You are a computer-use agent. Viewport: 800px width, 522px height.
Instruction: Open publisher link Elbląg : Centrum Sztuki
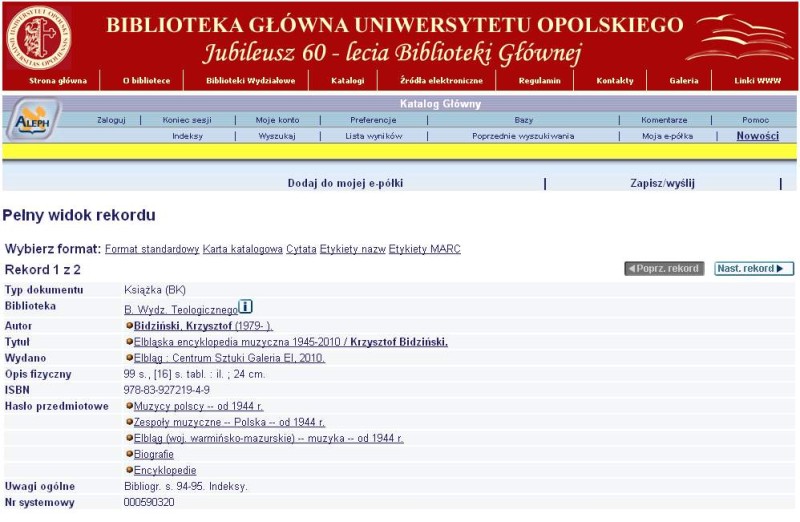[x=229, y=358]
